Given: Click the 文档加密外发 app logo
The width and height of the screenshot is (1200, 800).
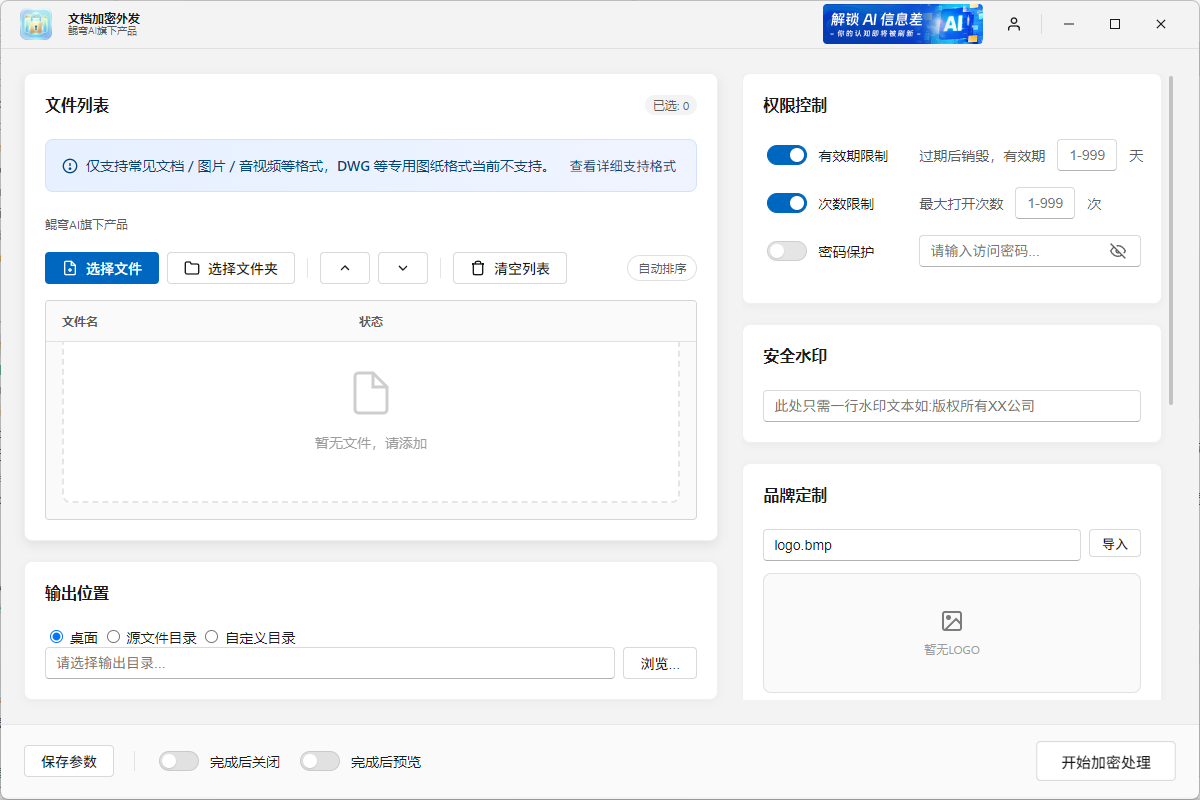Looking at the screenshot, I should (36, 24).
